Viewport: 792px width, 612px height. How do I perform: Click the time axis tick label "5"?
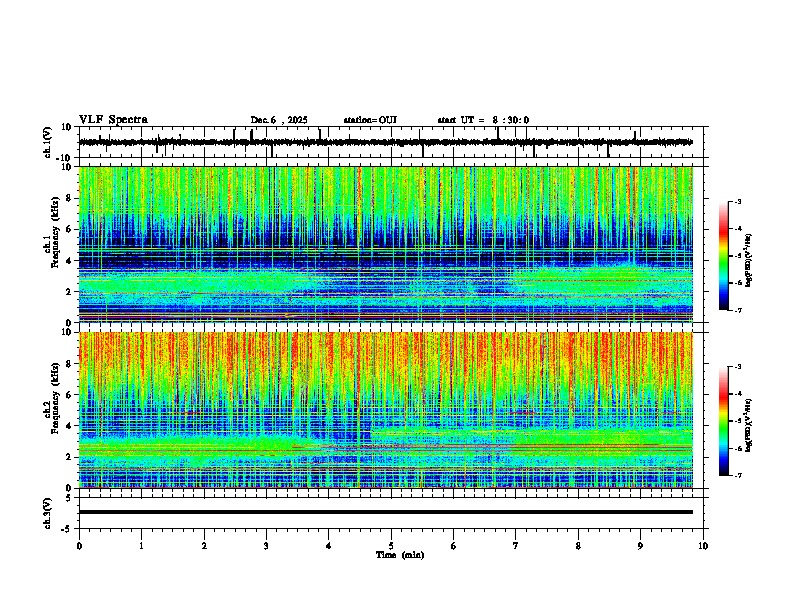pyautogui.click(x=391, y=546)
